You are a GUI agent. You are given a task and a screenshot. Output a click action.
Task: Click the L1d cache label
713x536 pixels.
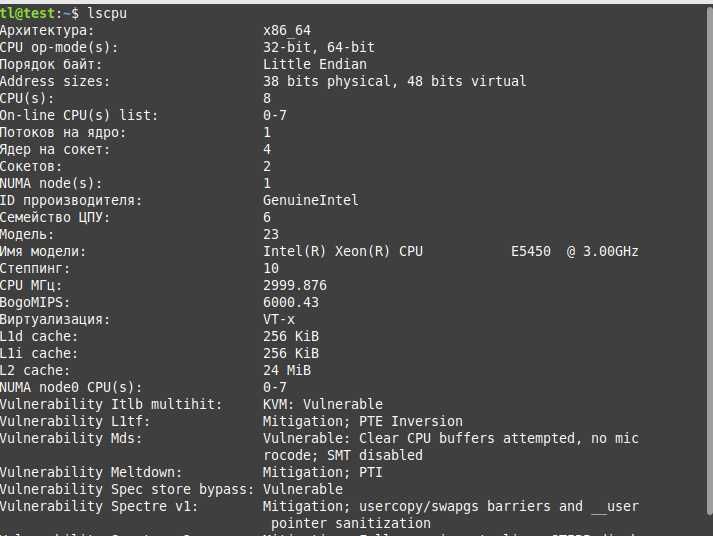(39, 336)
